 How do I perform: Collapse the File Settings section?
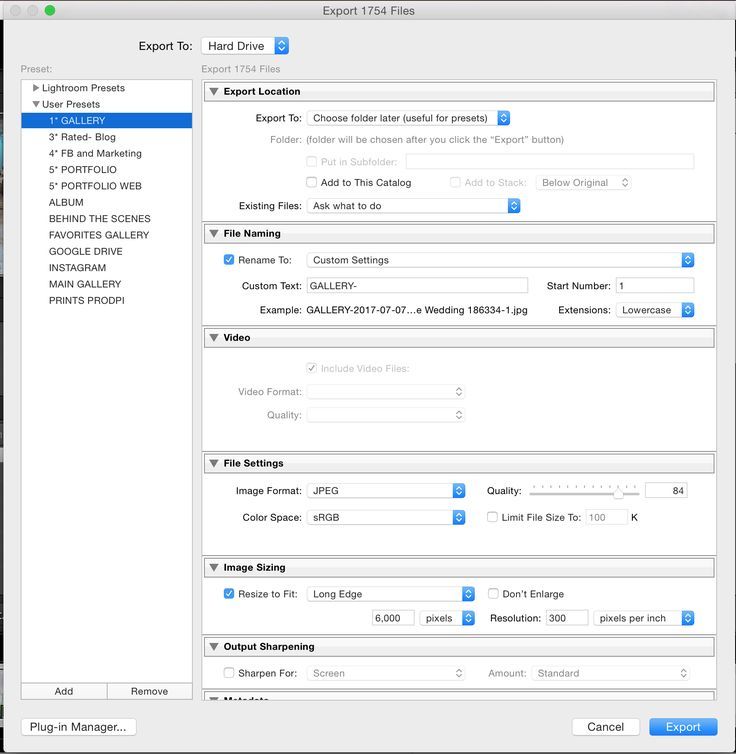(214, 464)
